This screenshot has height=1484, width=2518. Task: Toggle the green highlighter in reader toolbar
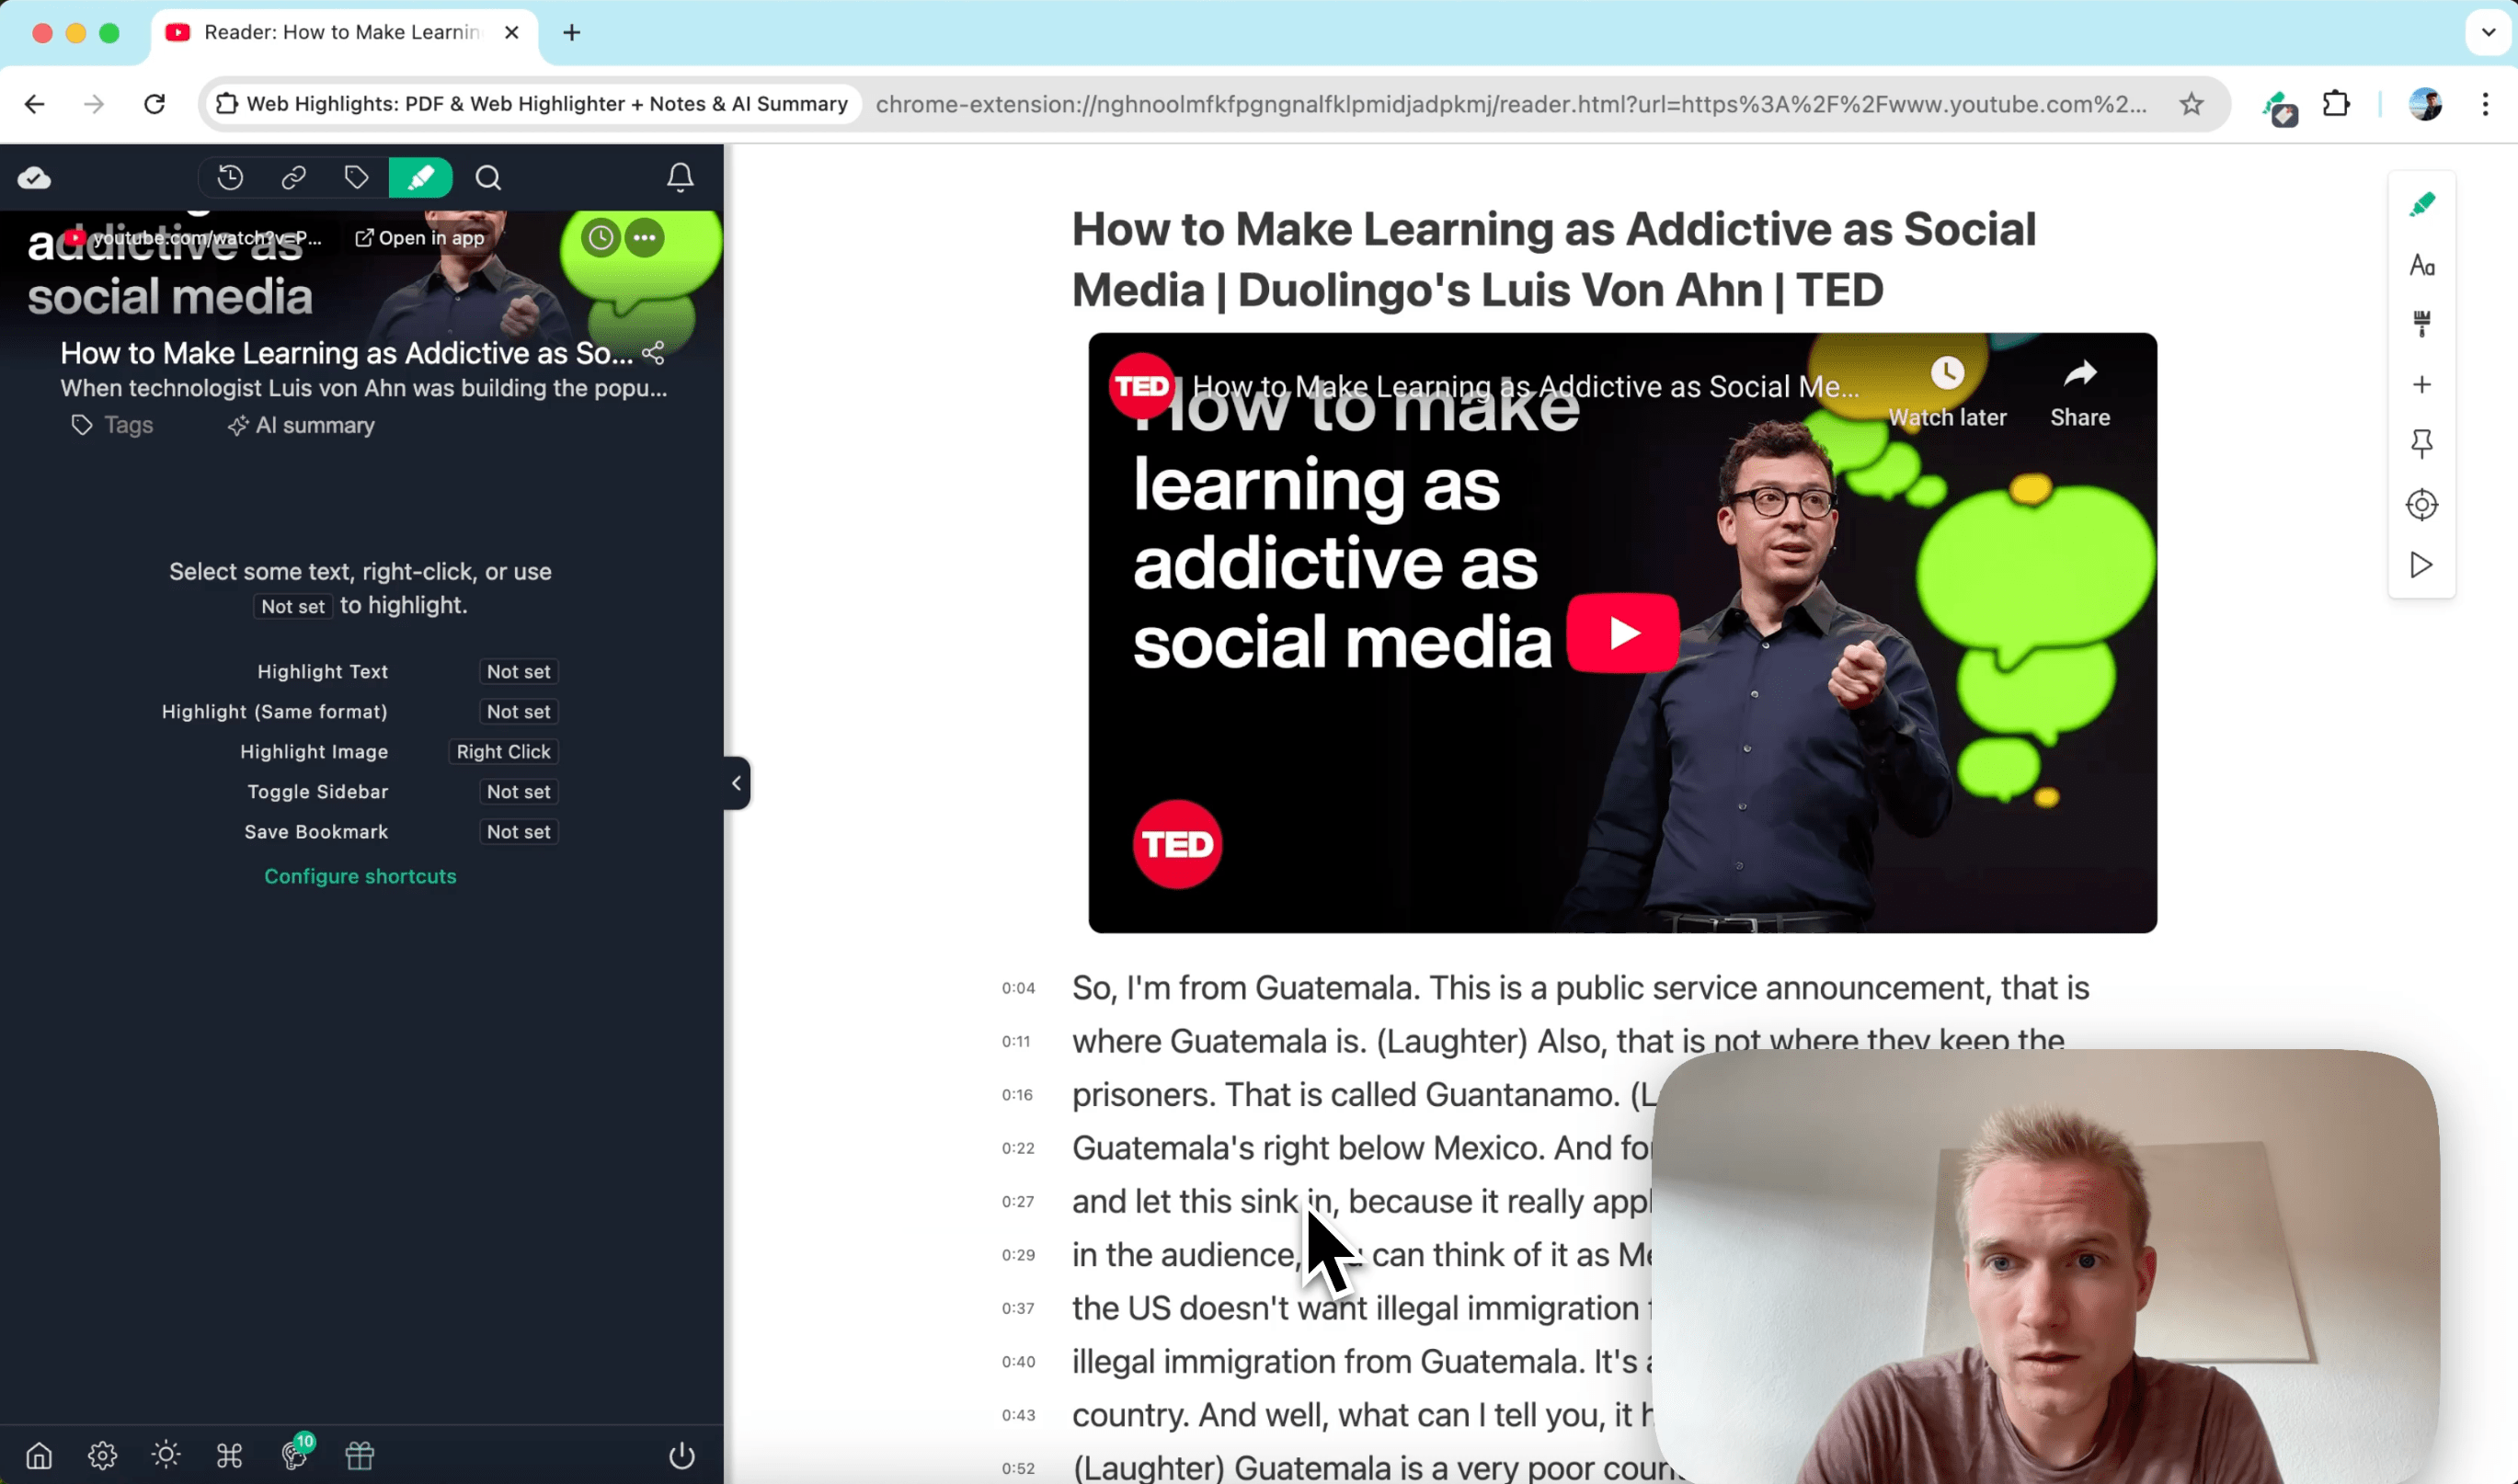point(2421,205)
